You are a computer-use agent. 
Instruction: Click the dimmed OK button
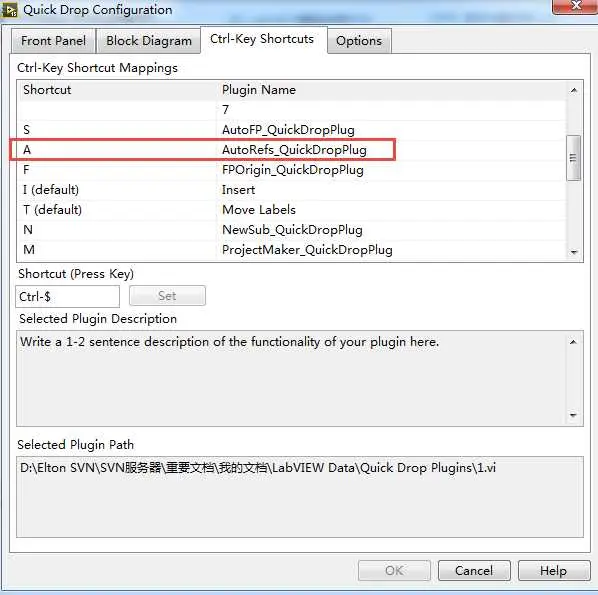394,571
